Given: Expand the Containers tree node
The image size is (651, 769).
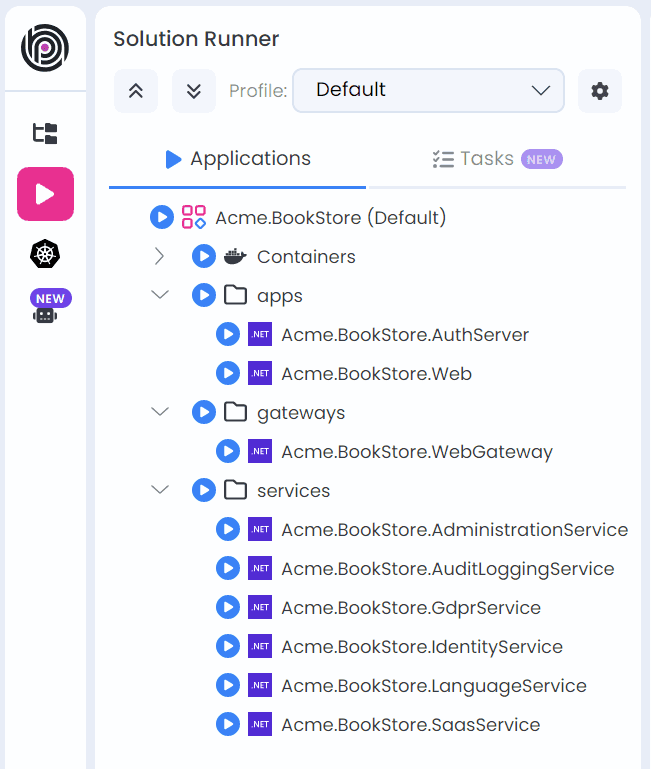Looking at the screenshot, I should (159, 257).
